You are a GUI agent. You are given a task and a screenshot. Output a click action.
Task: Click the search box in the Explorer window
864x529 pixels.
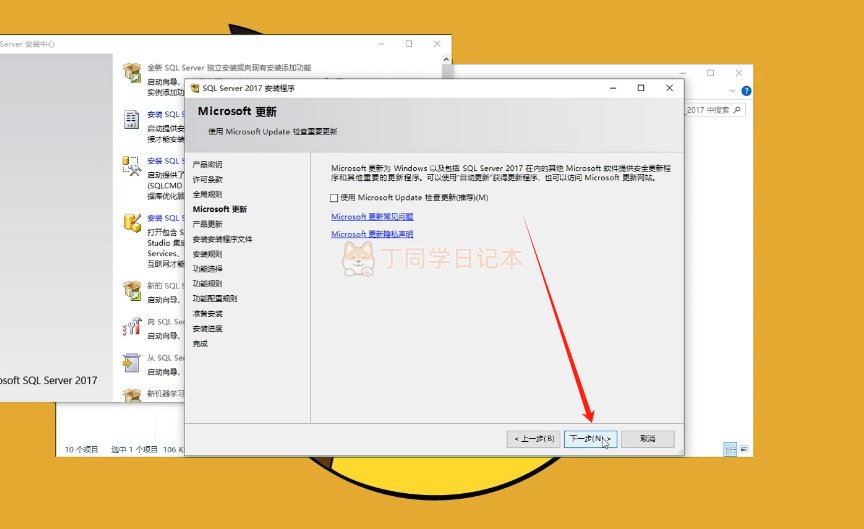pos(715,110)
